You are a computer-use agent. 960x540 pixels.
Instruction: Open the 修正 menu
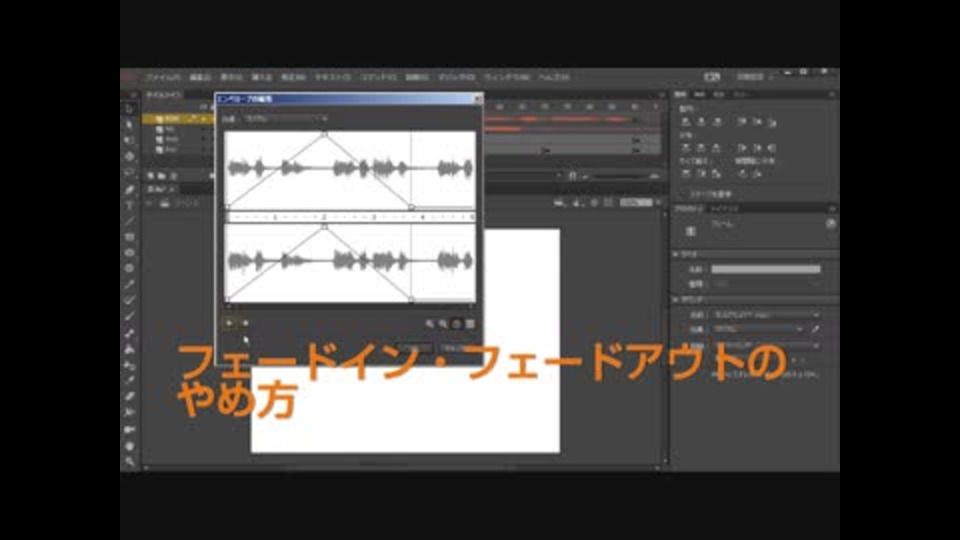(293, 77)
